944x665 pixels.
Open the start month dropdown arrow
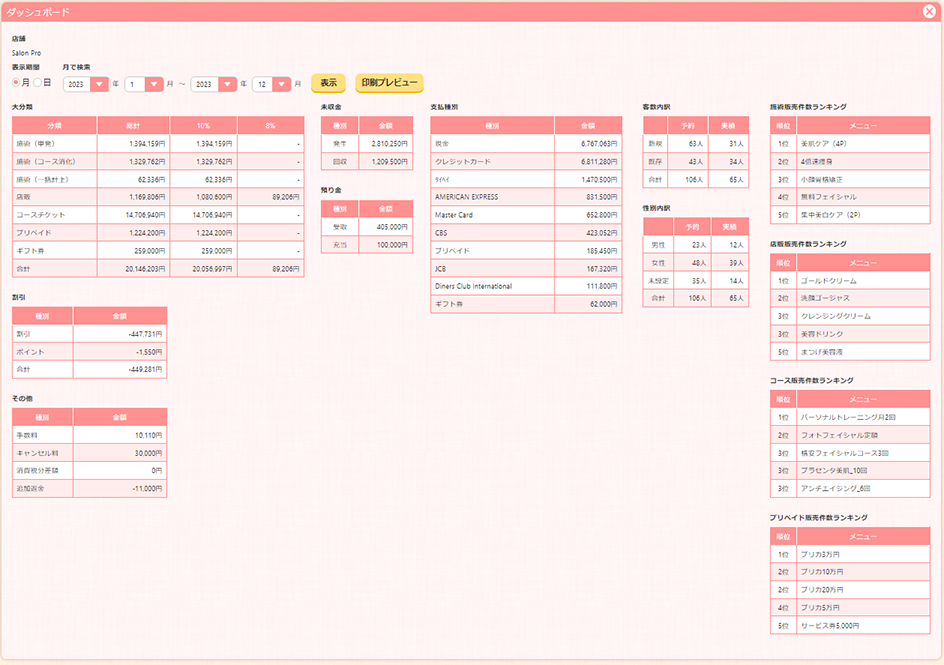[154, 84]
